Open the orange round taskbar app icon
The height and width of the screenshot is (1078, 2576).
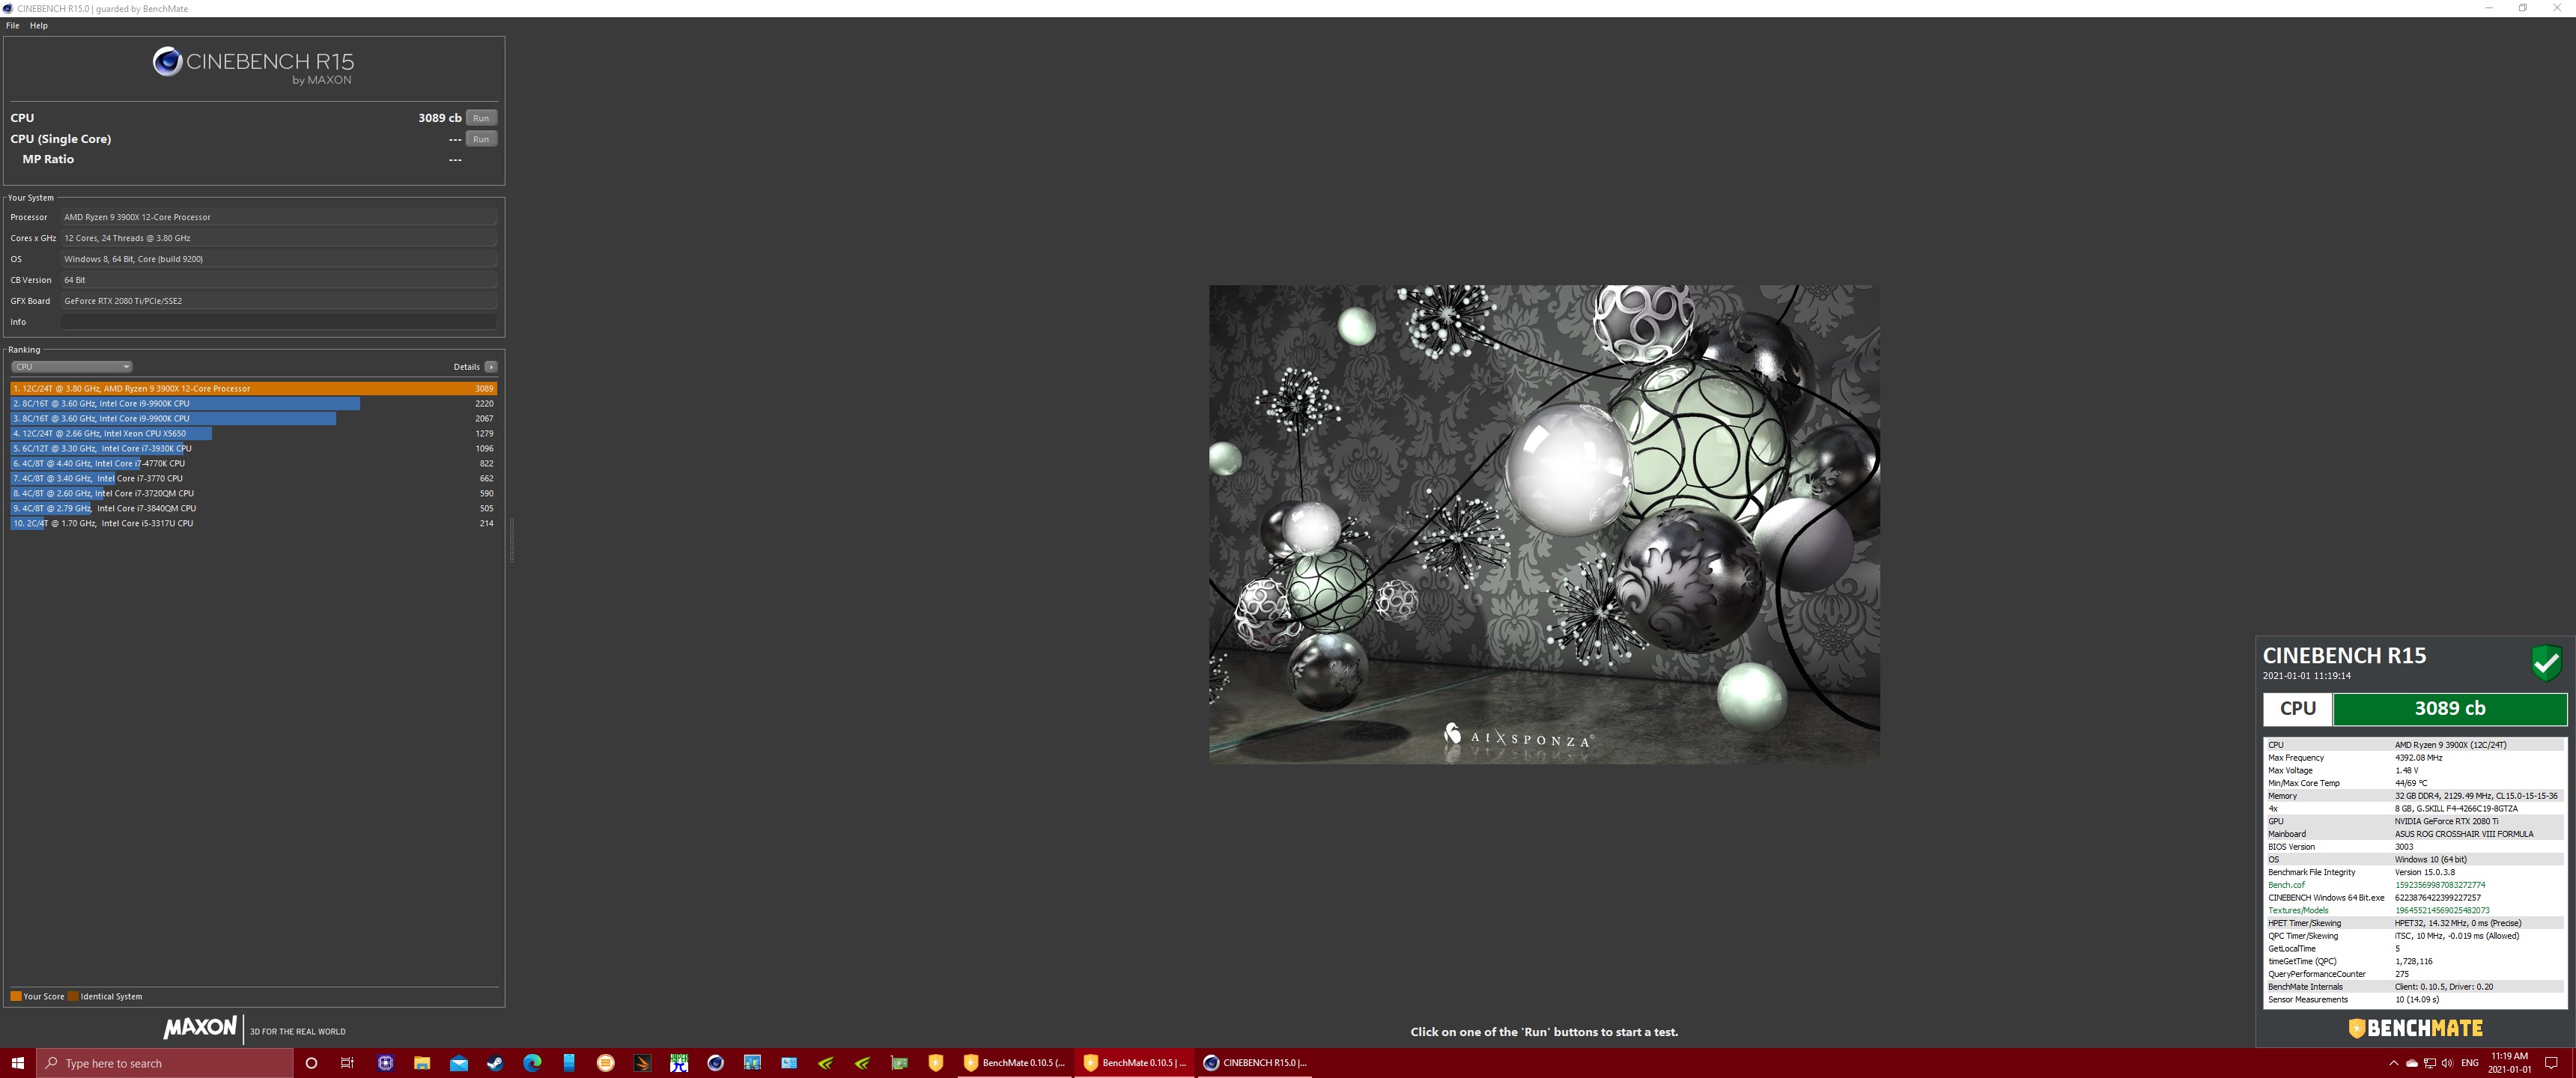coord(605,1063)
